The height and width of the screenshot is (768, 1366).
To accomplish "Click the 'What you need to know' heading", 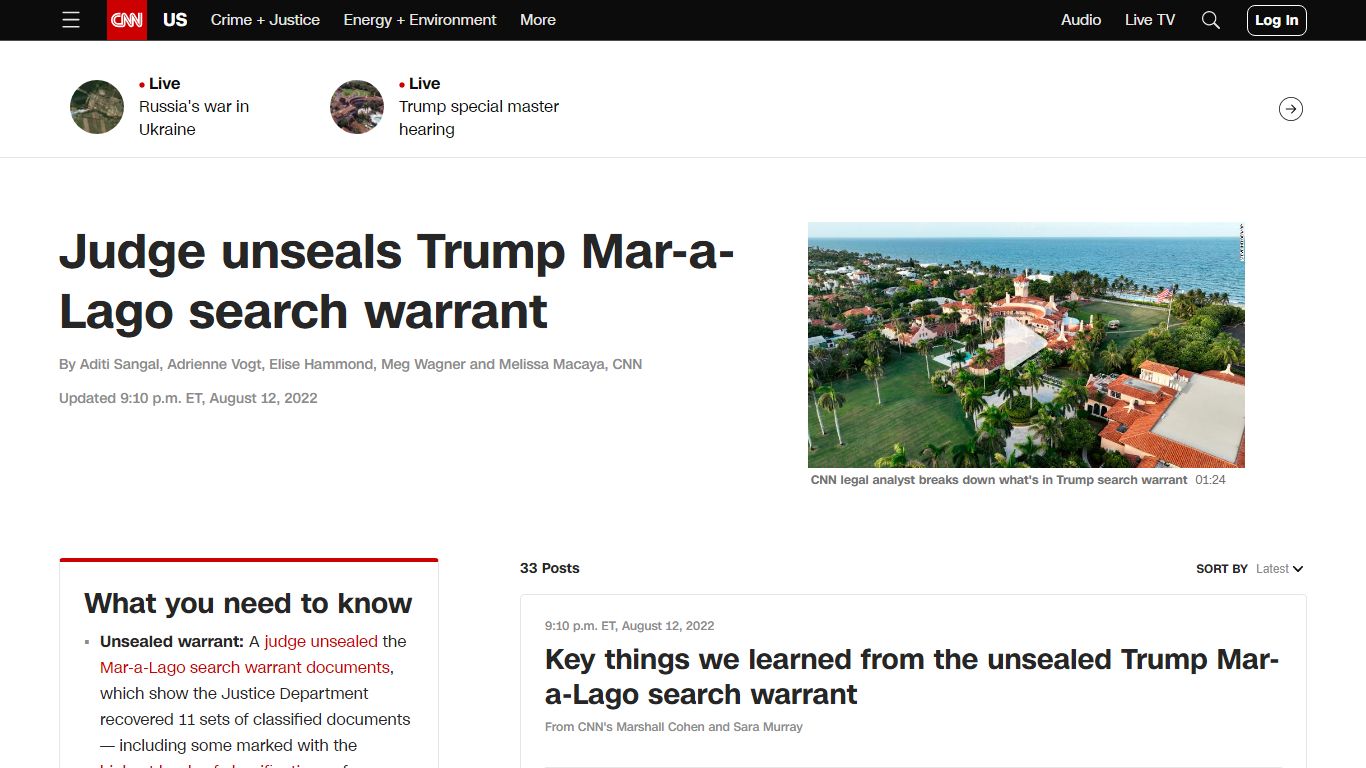I will coord(248,603).
